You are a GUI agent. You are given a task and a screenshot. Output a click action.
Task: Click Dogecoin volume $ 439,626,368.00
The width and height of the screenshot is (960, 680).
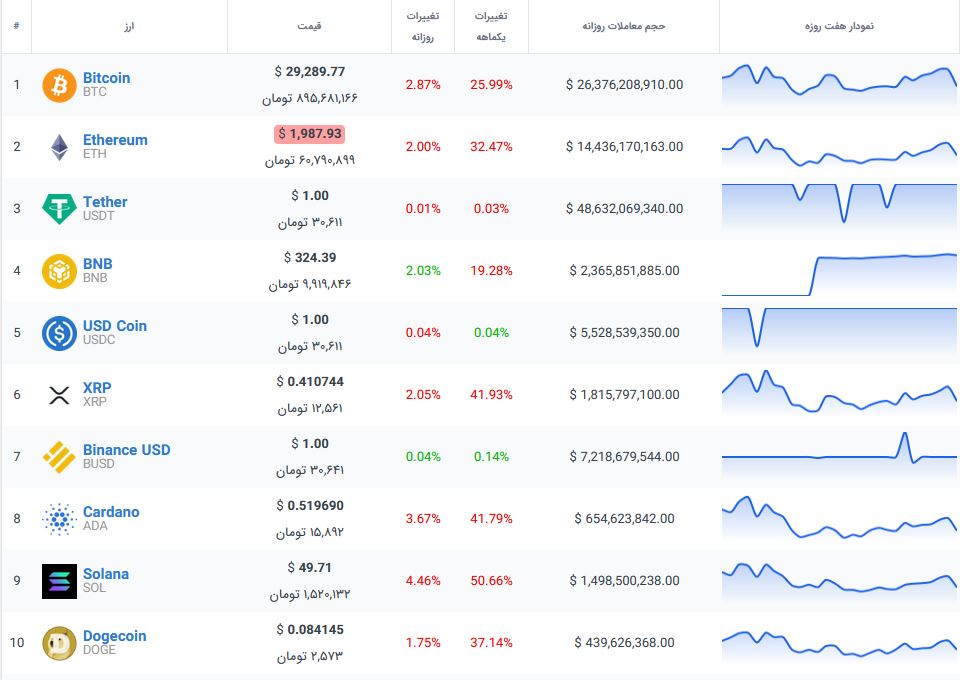click(x=624, y=643)
